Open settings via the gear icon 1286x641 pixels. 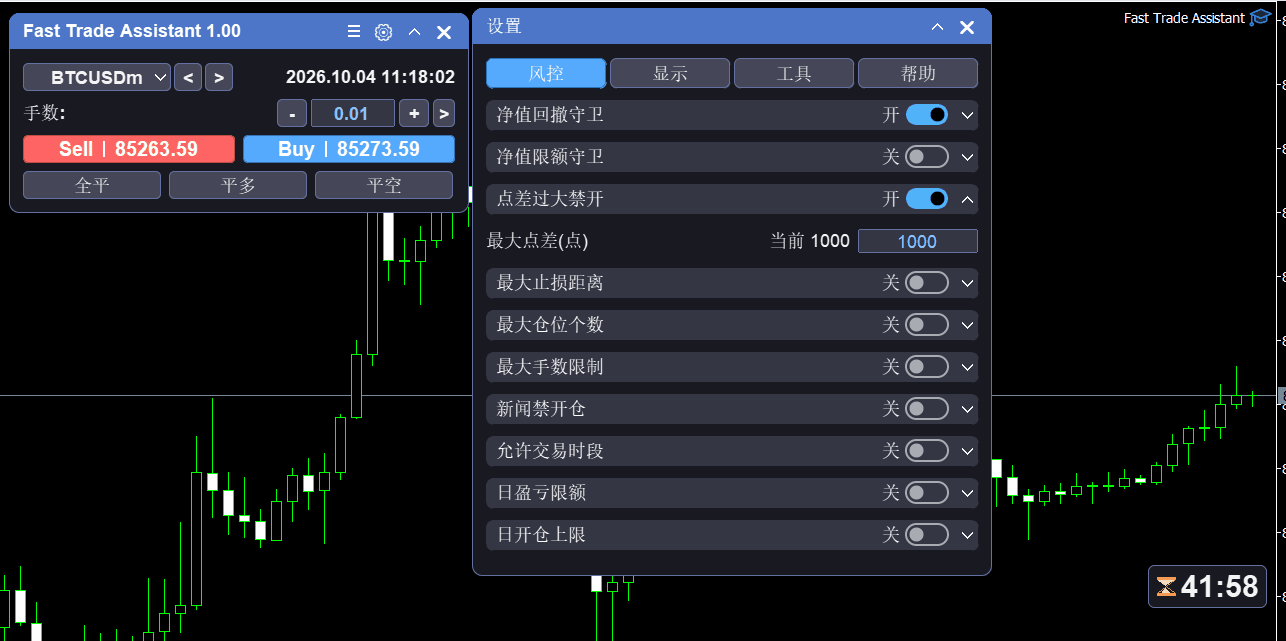pyautogui.click(x=383, y=32)
